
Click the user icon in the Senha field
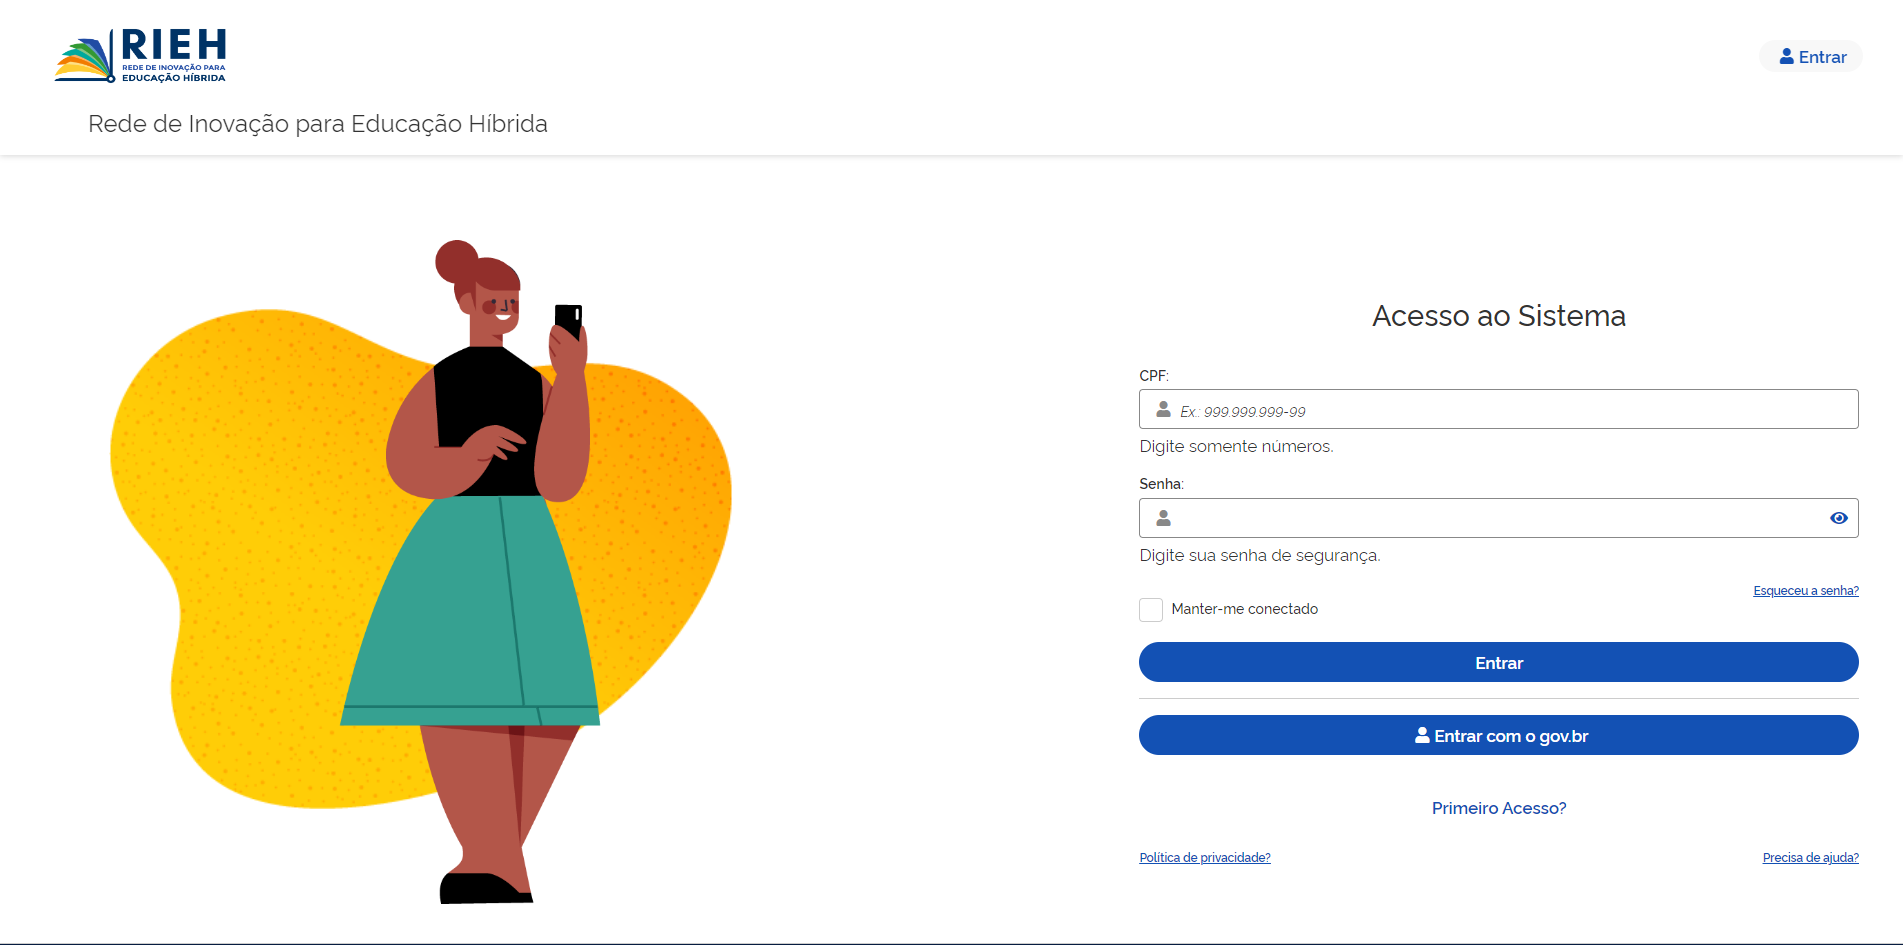(x=1163, y=518)
